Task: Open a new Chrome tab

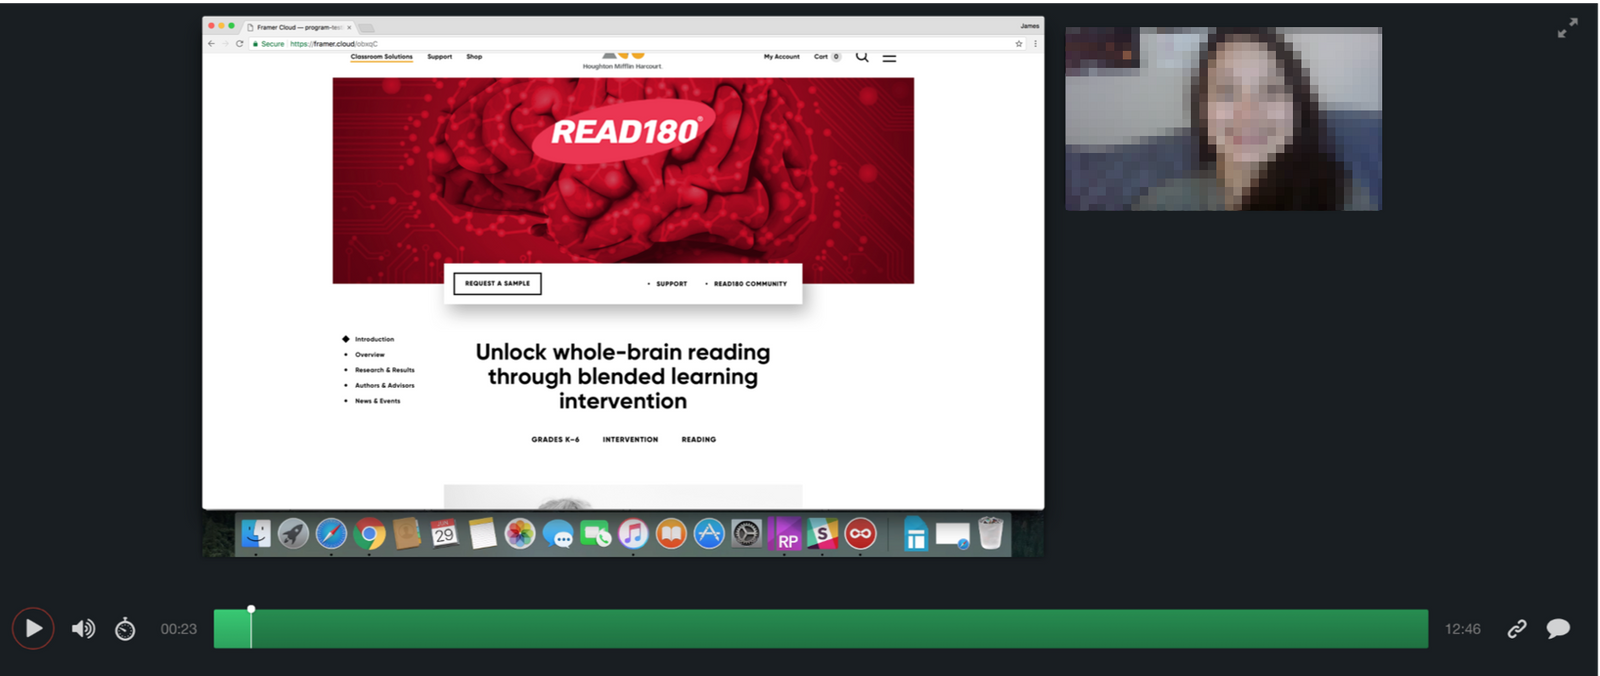Action: [366, 27]
